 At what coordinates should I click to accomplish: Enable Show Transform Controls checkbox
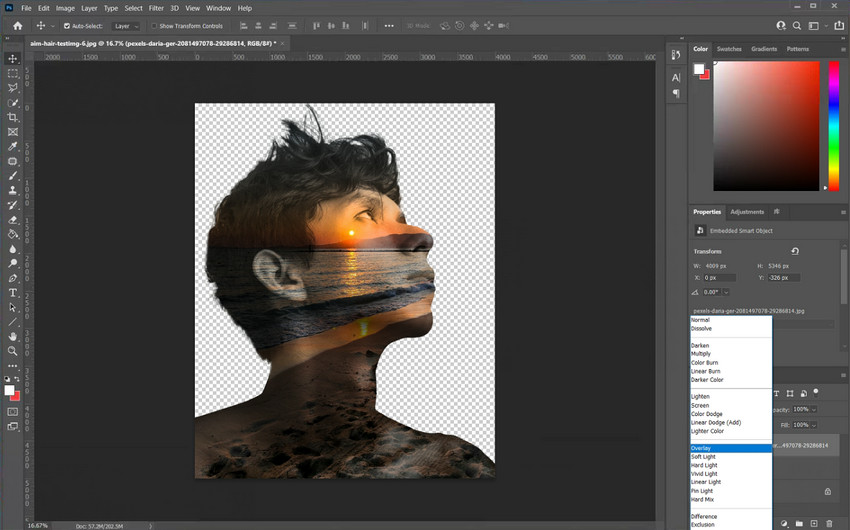pyautogui.click(x=154, y=26)
